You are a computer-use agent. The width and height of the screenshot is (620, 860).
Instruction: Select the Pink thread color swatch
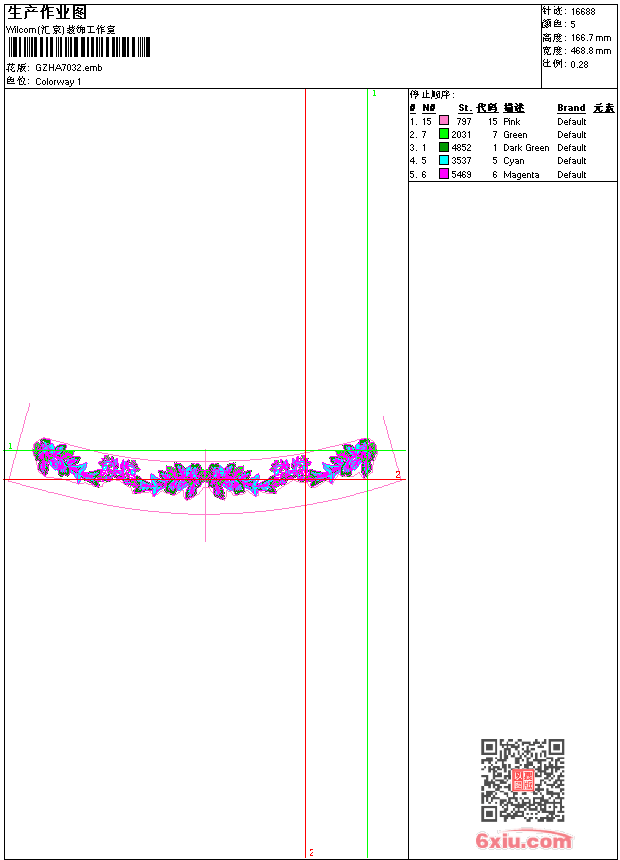444,121
